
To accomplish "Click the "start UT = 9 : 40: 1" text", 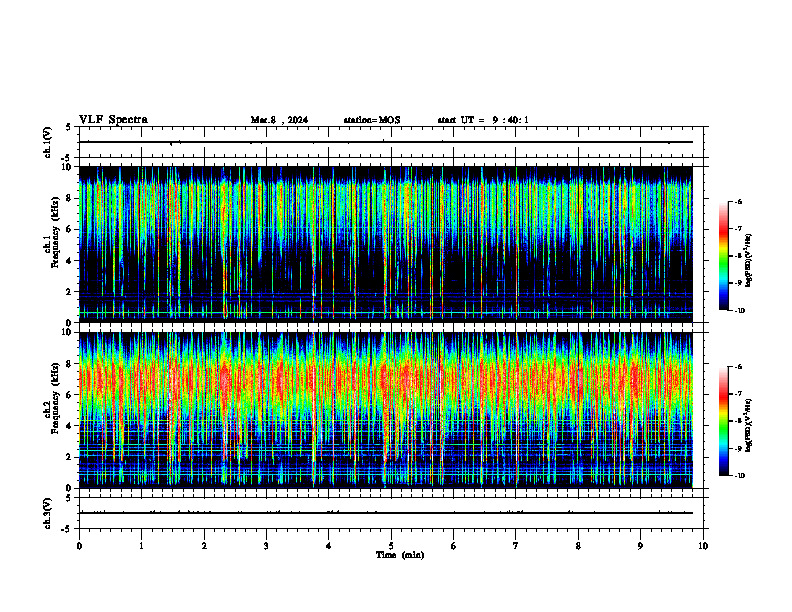I will pos(483,120).
